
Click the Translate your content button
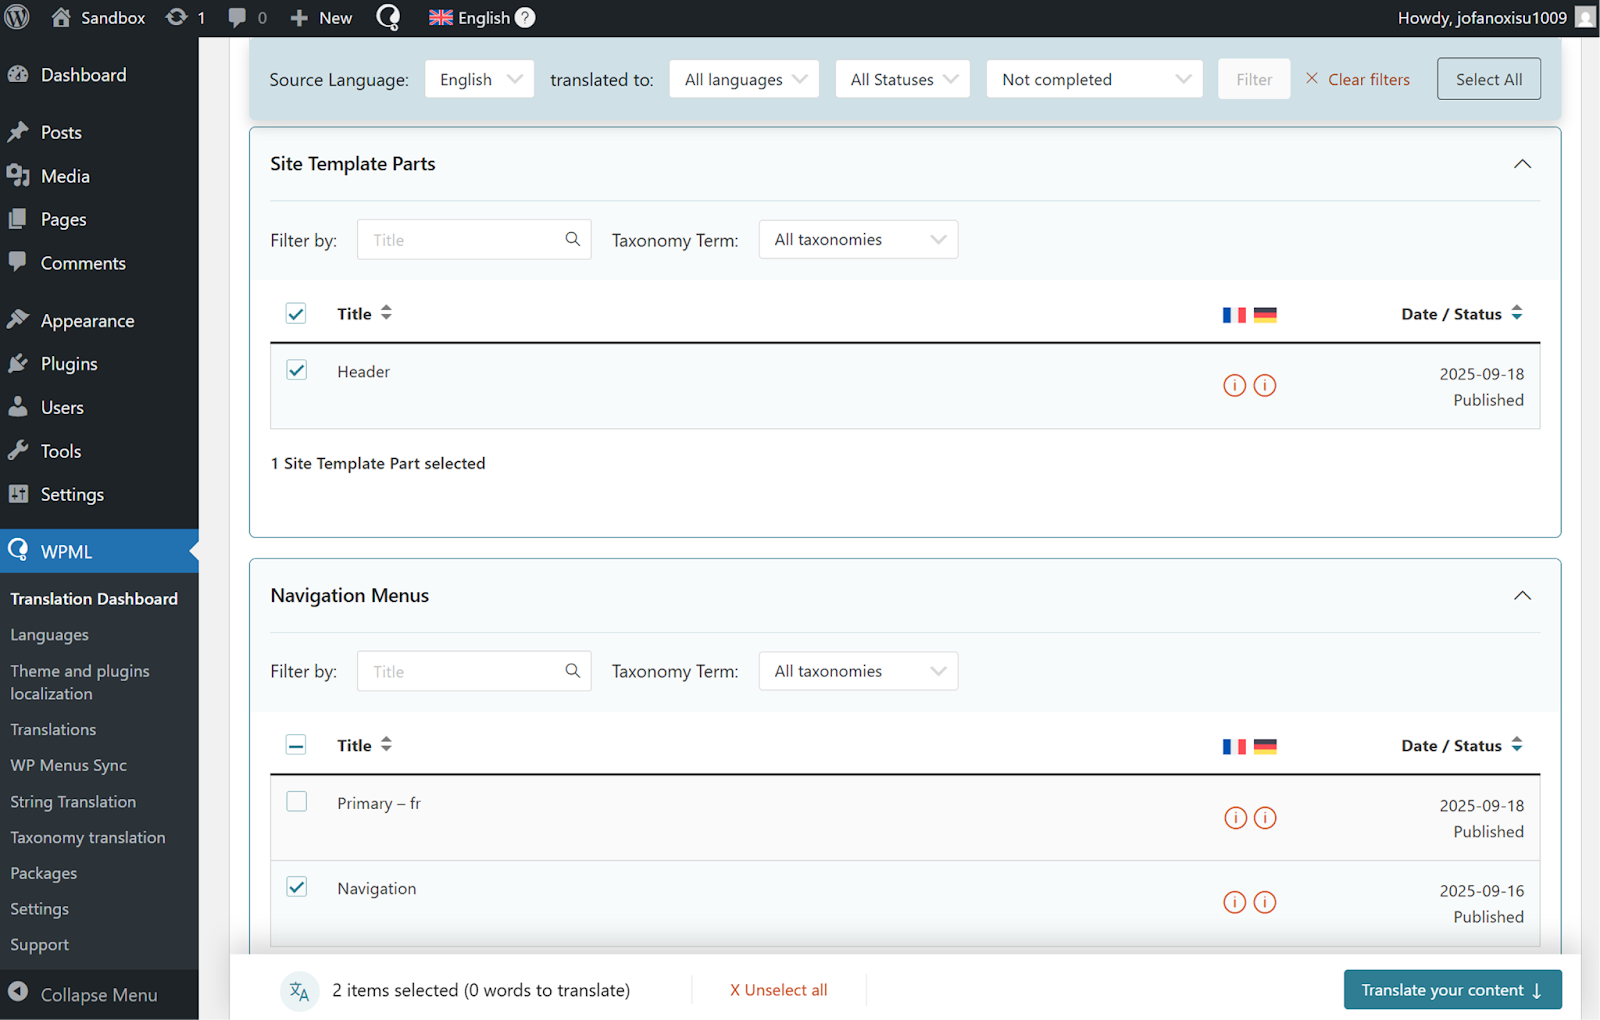pyautogui.click(x=1452, y=990)
